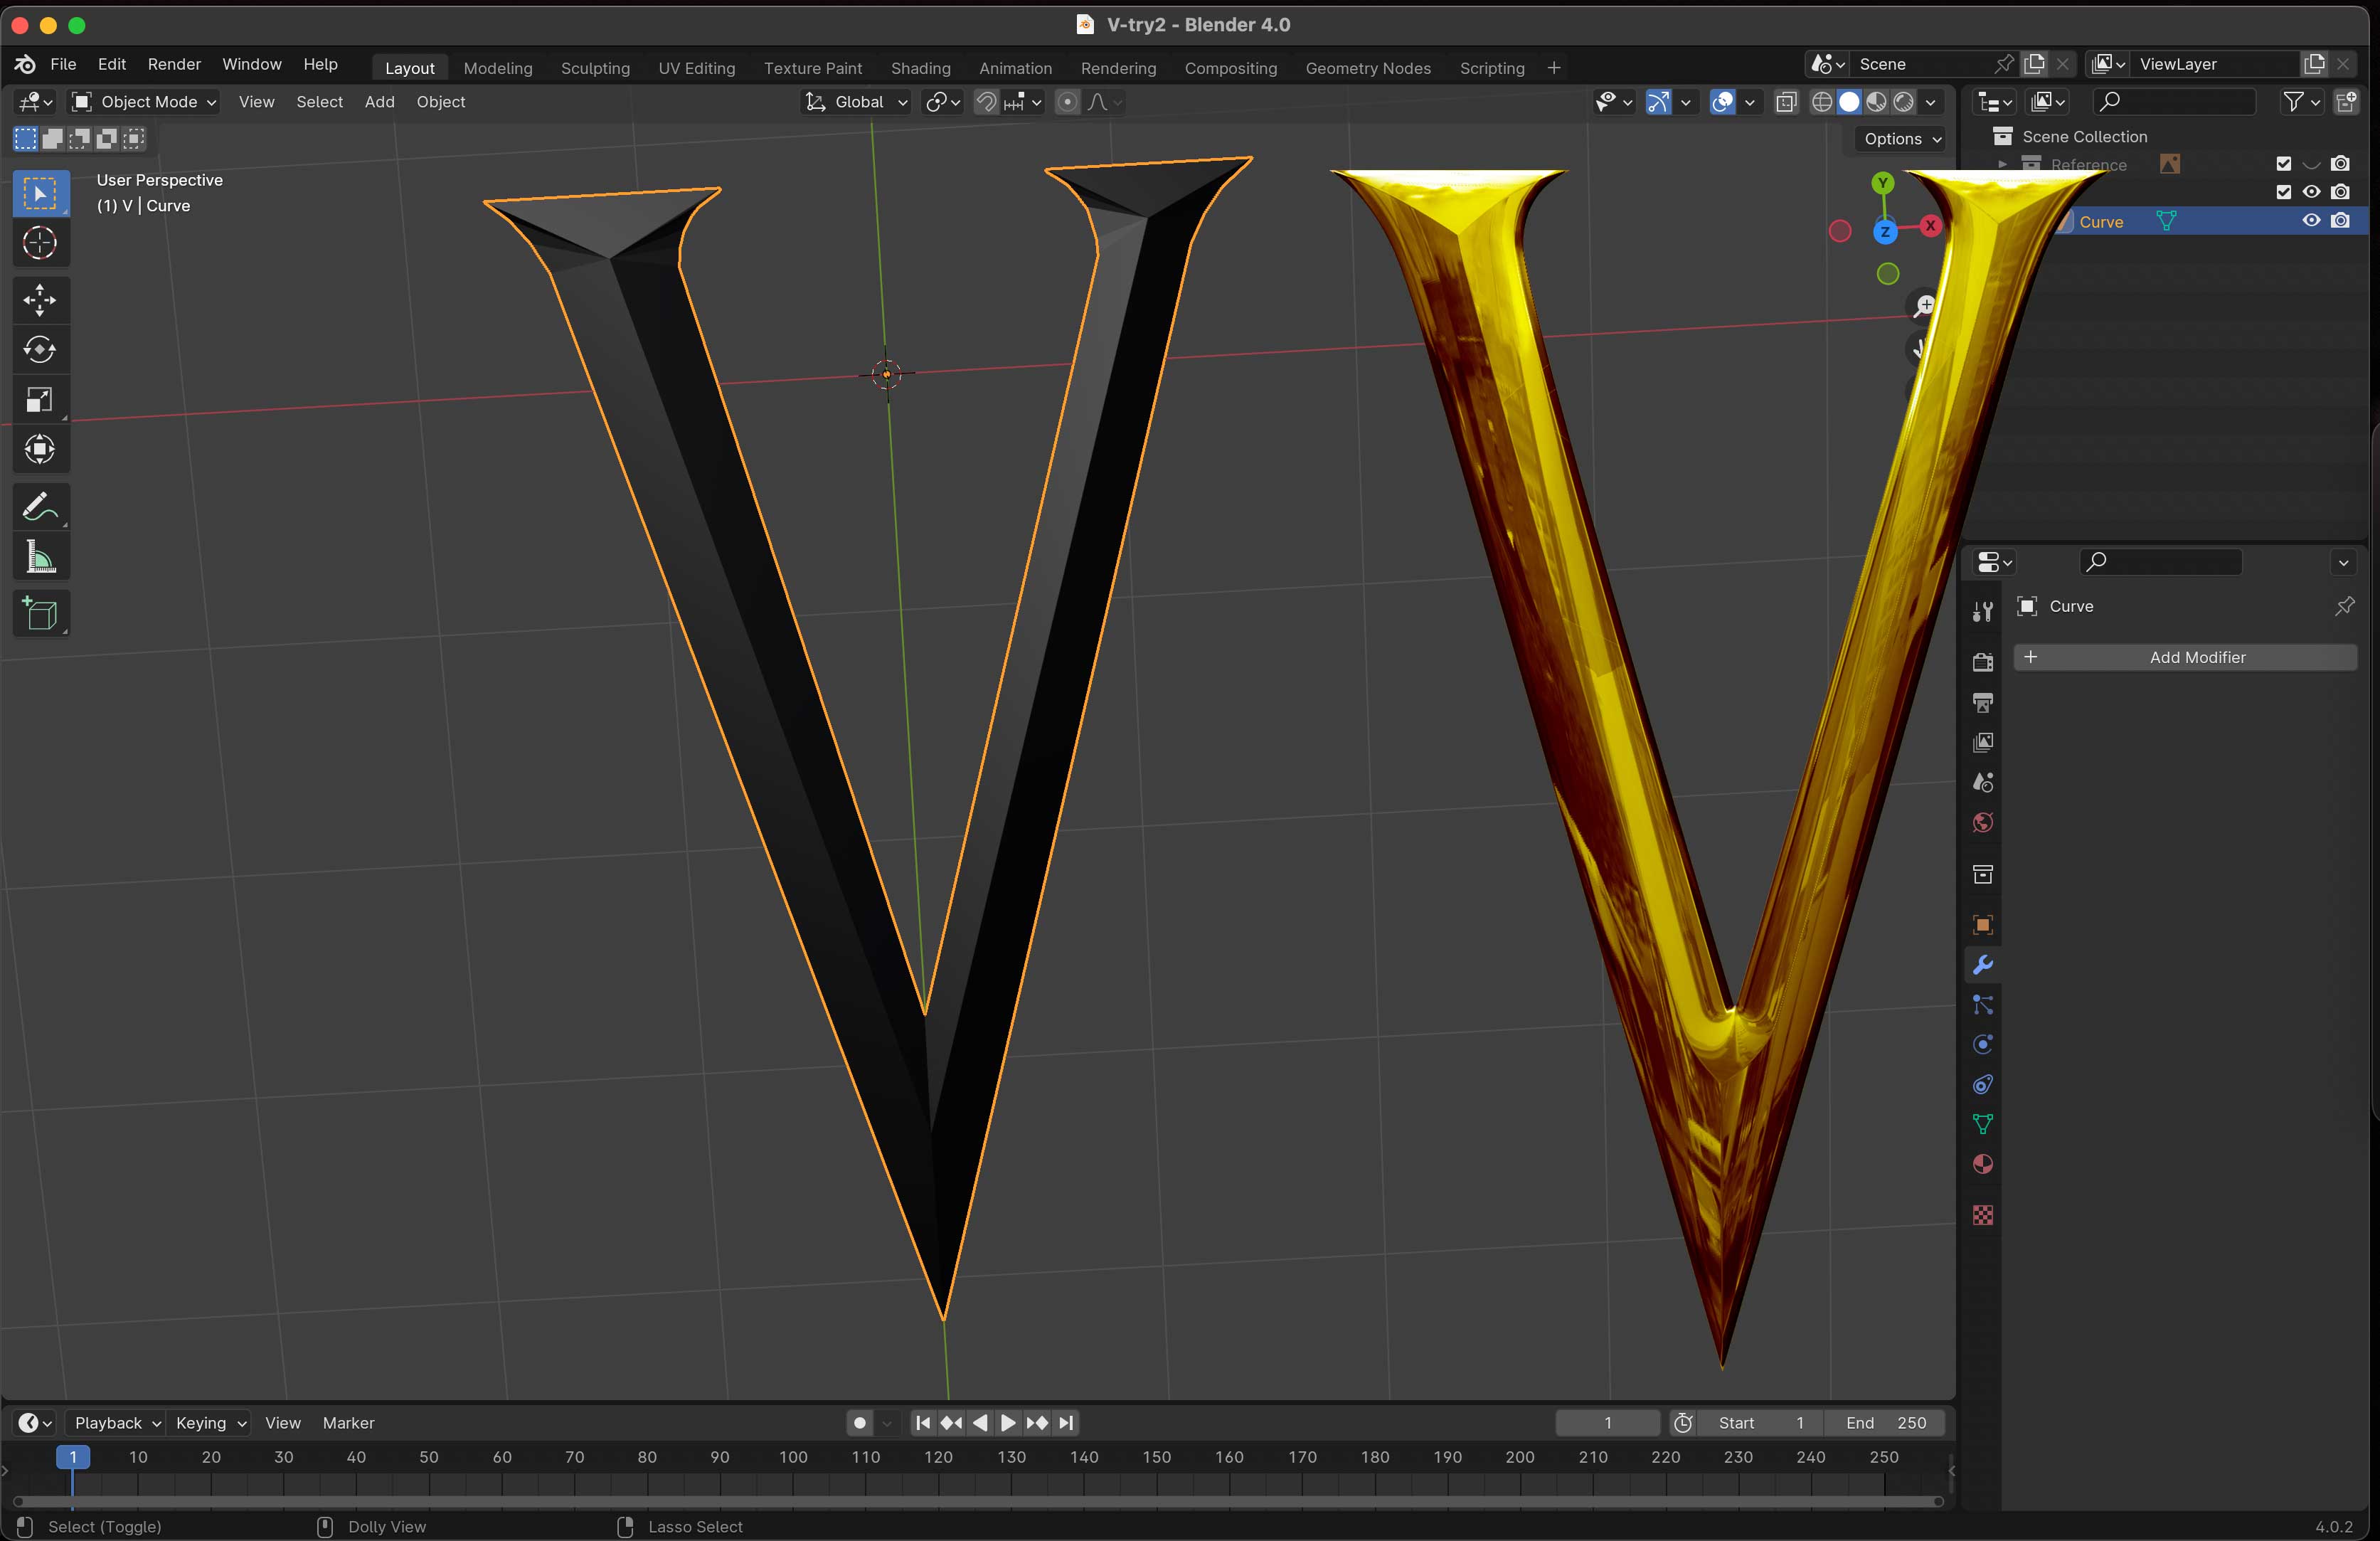The height and width of the screenshot is (1541, 2380).
Task: Add a new collection in the outliner
Action: [x=2345, y=101]
